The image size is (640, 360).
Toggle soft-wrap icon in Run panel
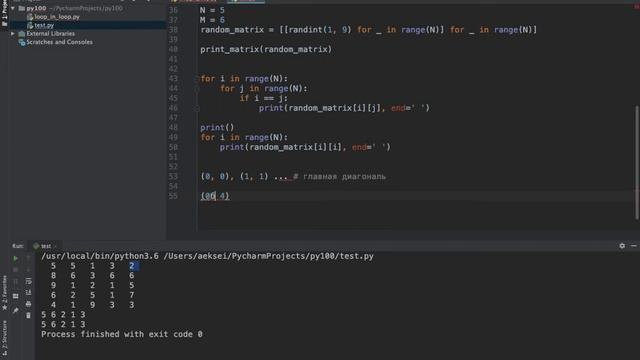point(28,281)
